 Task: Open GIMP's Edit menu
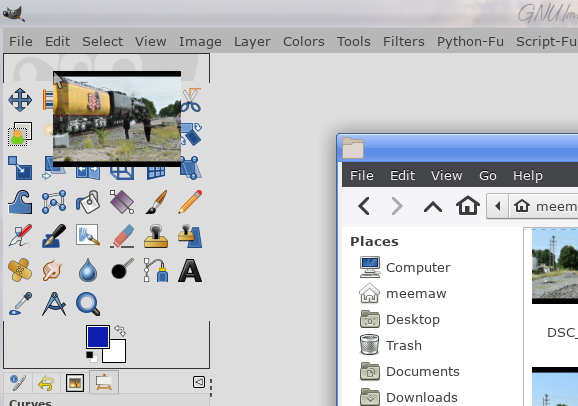58,41
